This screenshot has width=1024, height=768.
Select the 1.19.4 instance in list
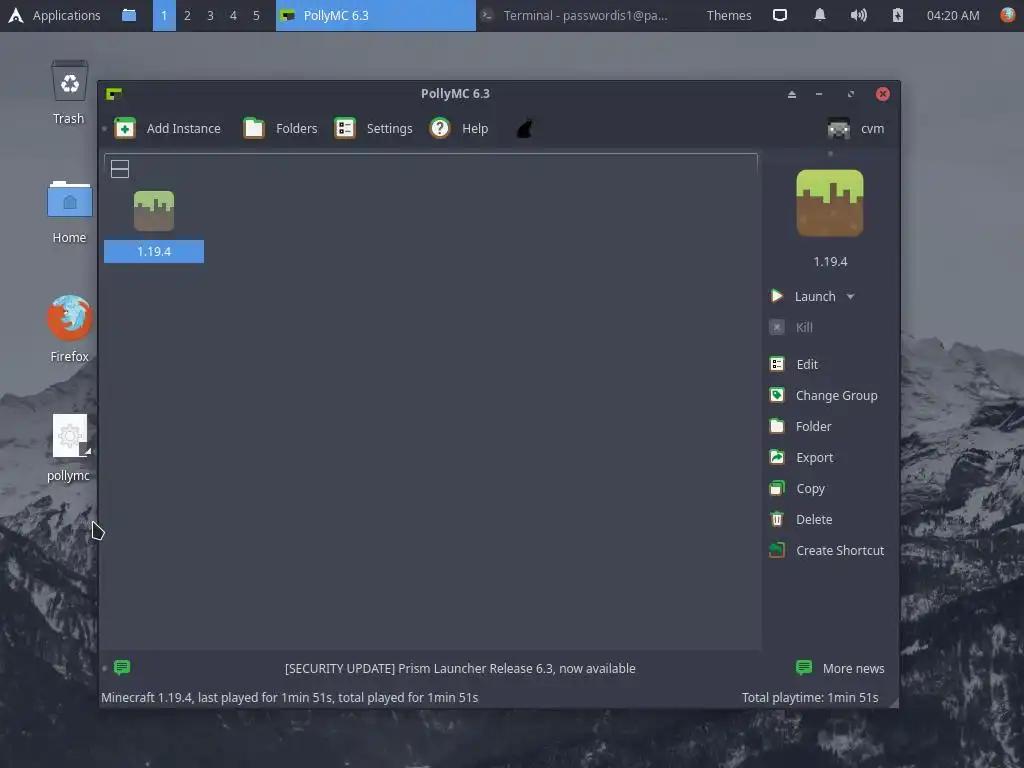click(154, 227)
